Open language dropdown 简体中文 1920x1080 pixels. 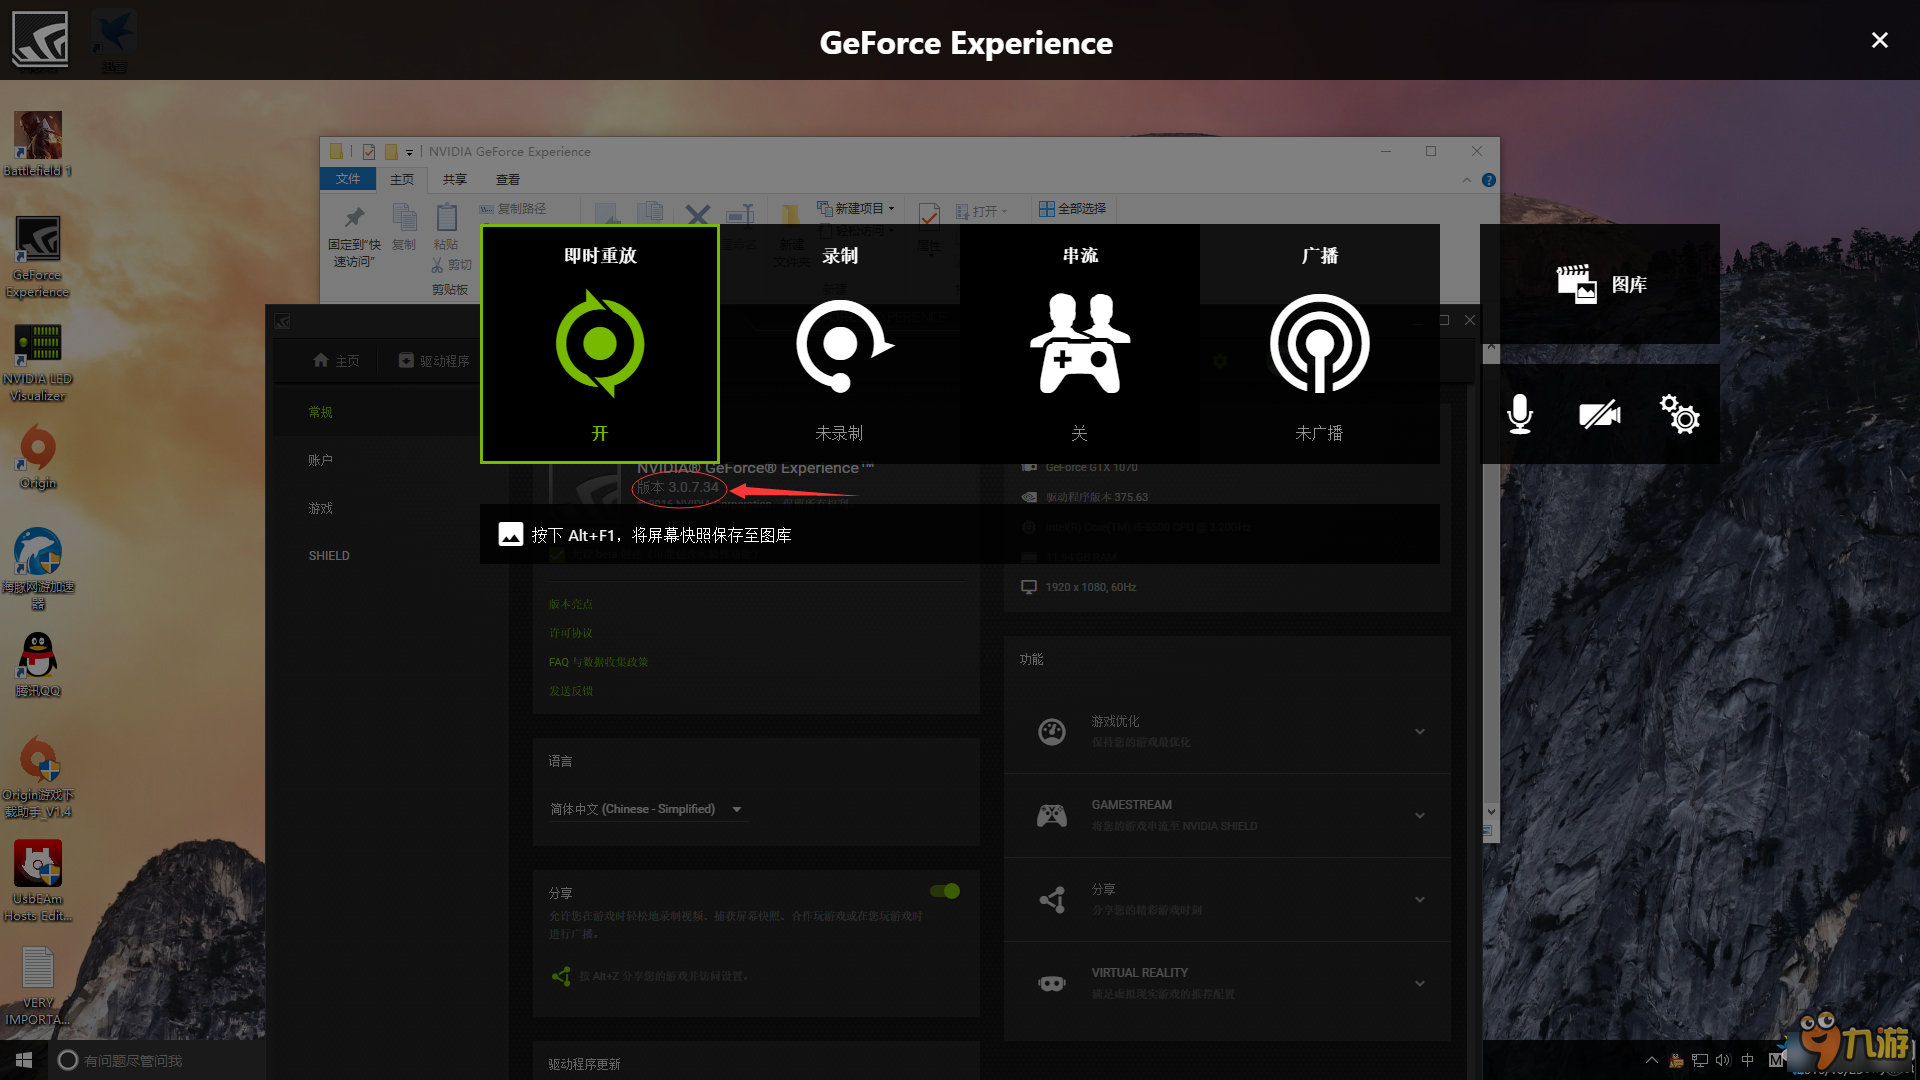click(x=646, y=809)
